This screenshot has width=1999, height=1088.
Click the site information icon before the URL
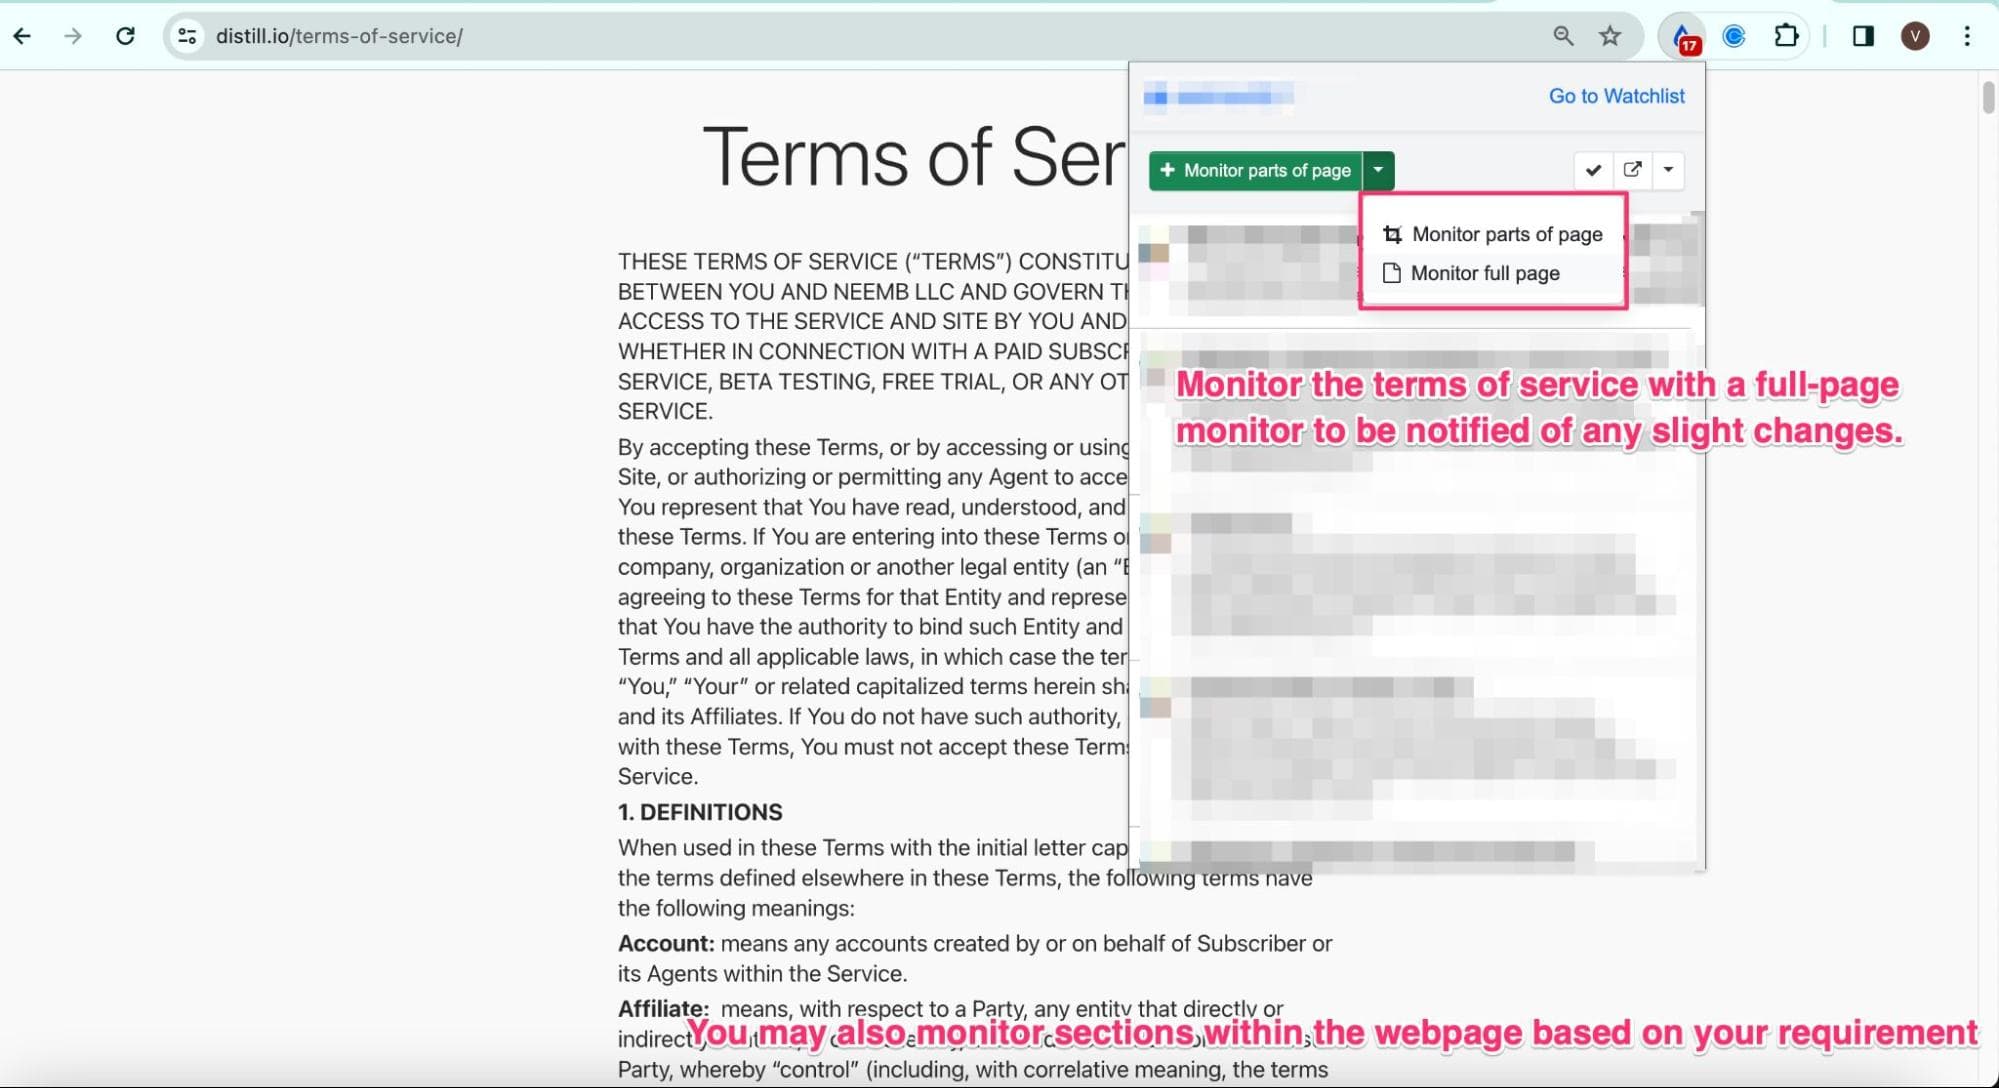(x=186, y=35)
